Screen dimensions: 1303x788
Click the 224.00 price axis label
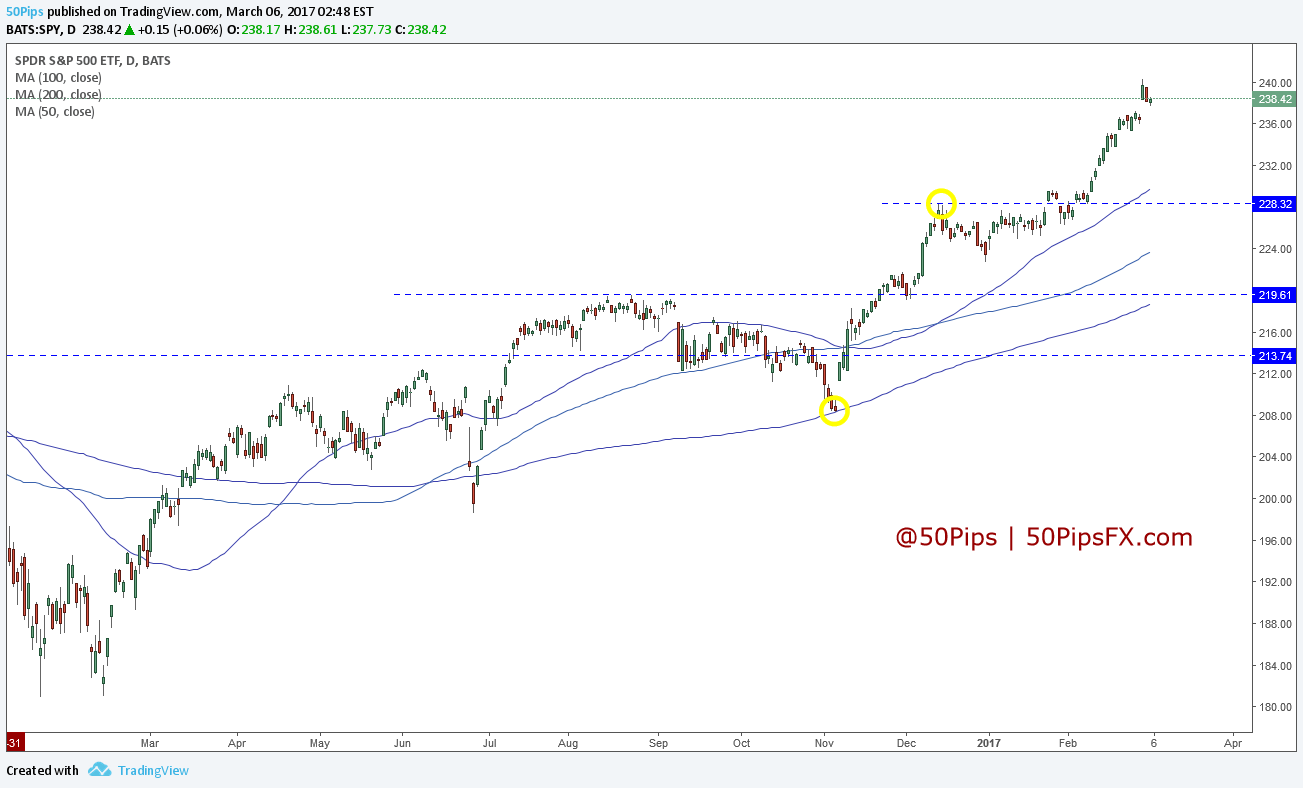[x=1275, y=249]
